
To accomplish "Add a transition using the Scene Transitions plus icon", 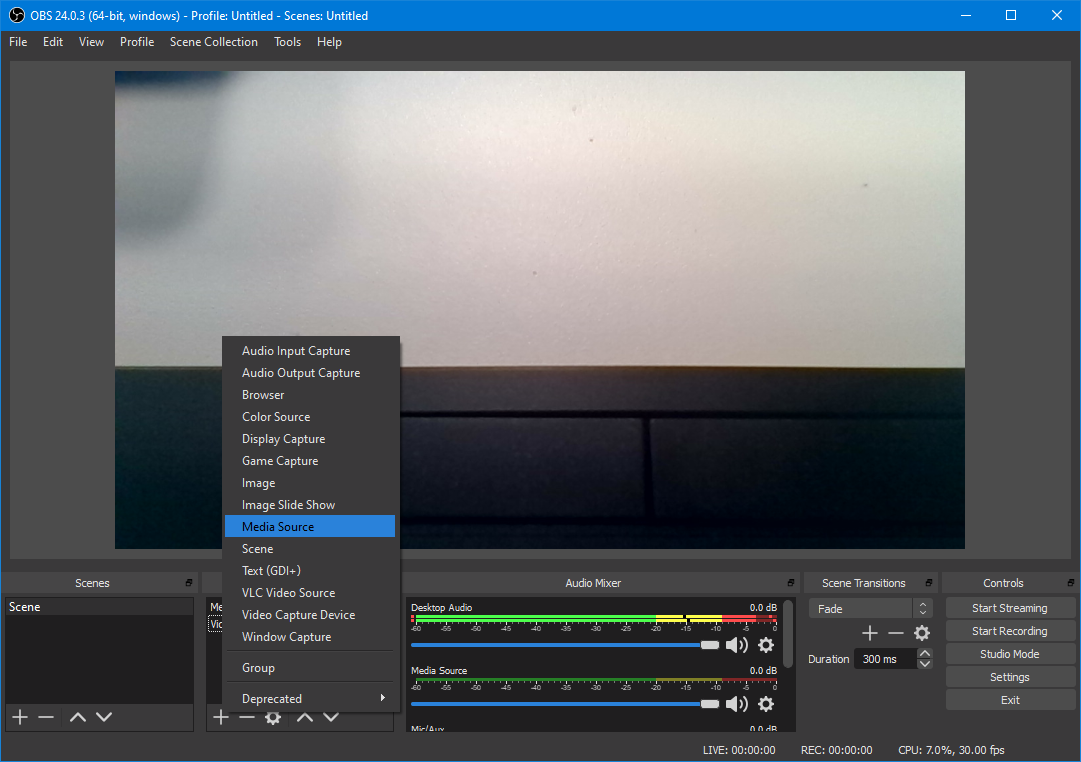I will [x=870, y=633].
